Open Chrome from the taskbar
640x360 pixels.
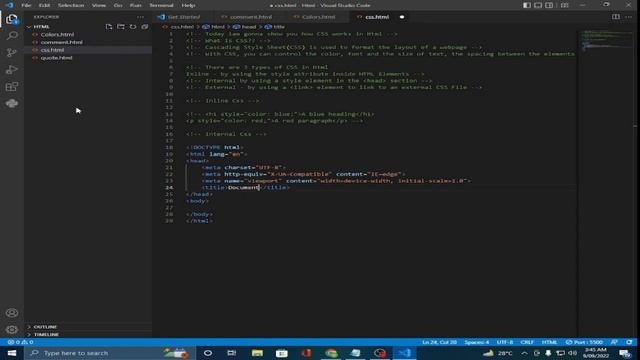[331, 353]
